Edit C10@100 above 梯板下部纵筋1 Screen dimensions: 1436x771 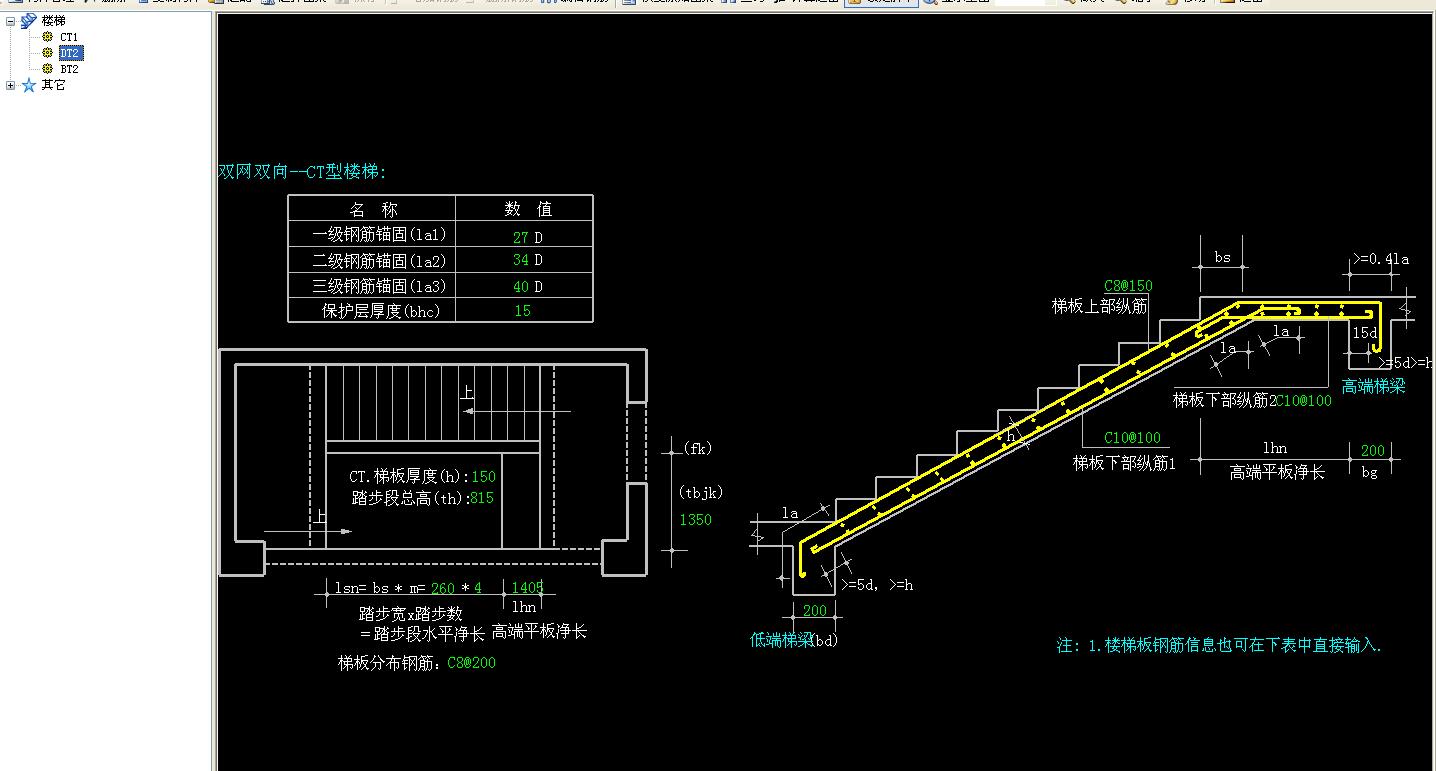point(1132,438)
